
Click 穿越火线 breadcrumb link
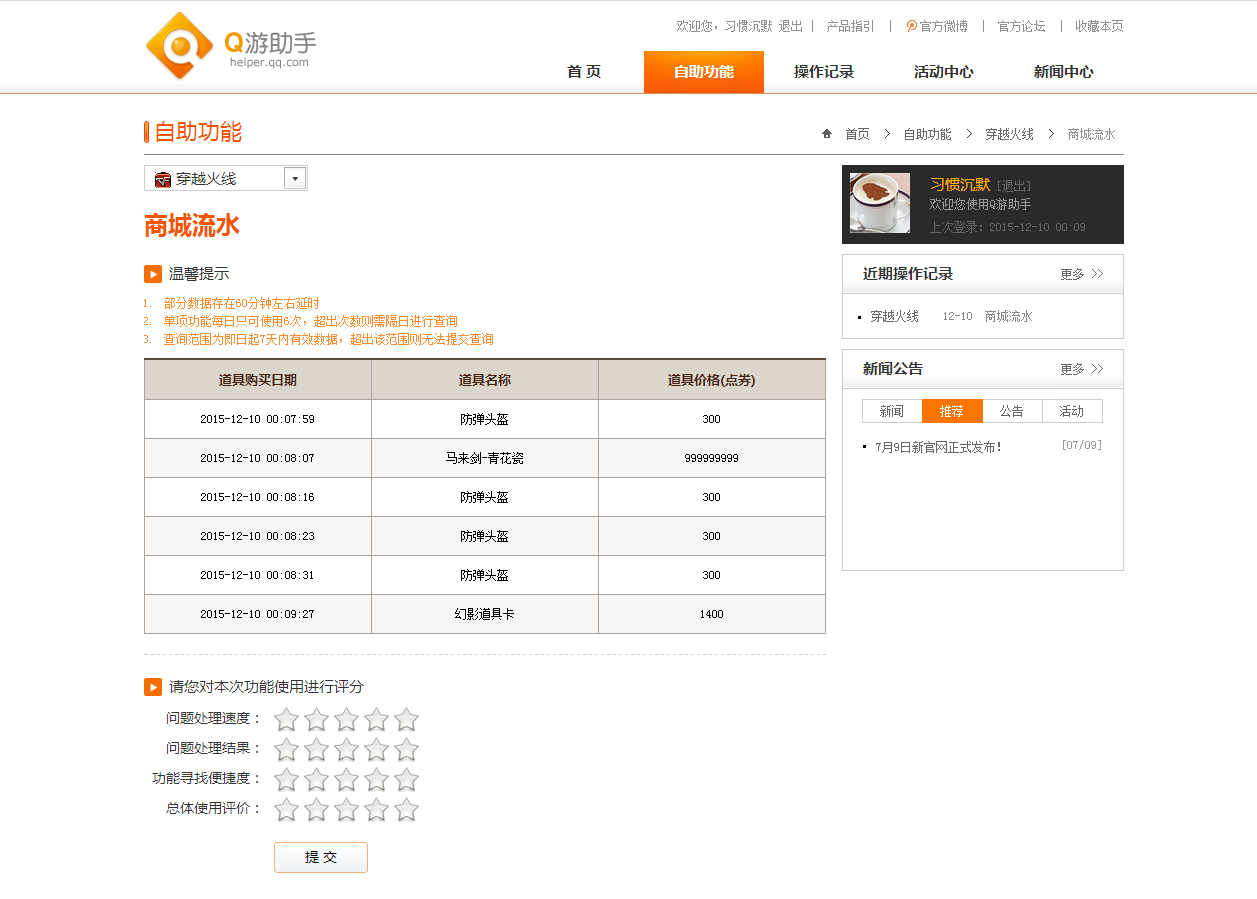[x=1010, y=134]
